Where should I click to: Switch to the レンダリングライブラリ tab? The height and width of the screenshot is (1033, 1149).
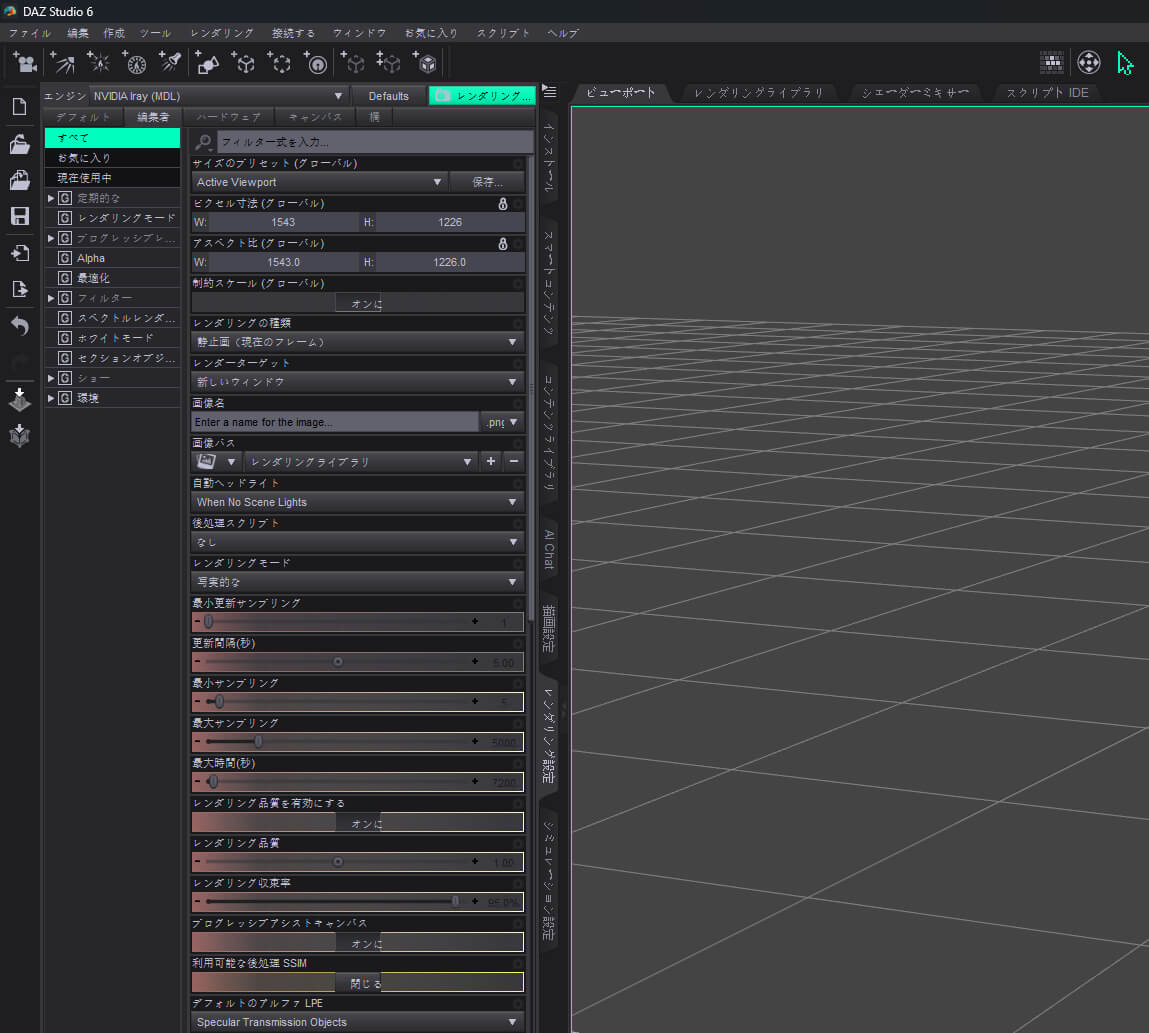click(758, 93)
